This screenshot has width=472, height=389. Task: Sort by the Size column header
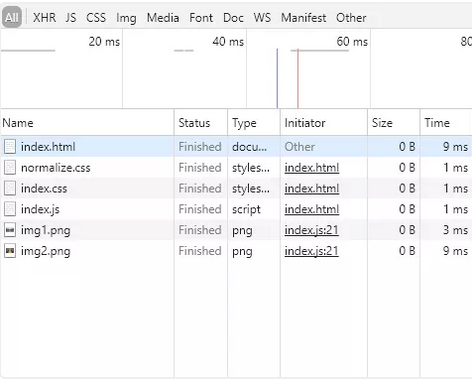tap(394, 123)
